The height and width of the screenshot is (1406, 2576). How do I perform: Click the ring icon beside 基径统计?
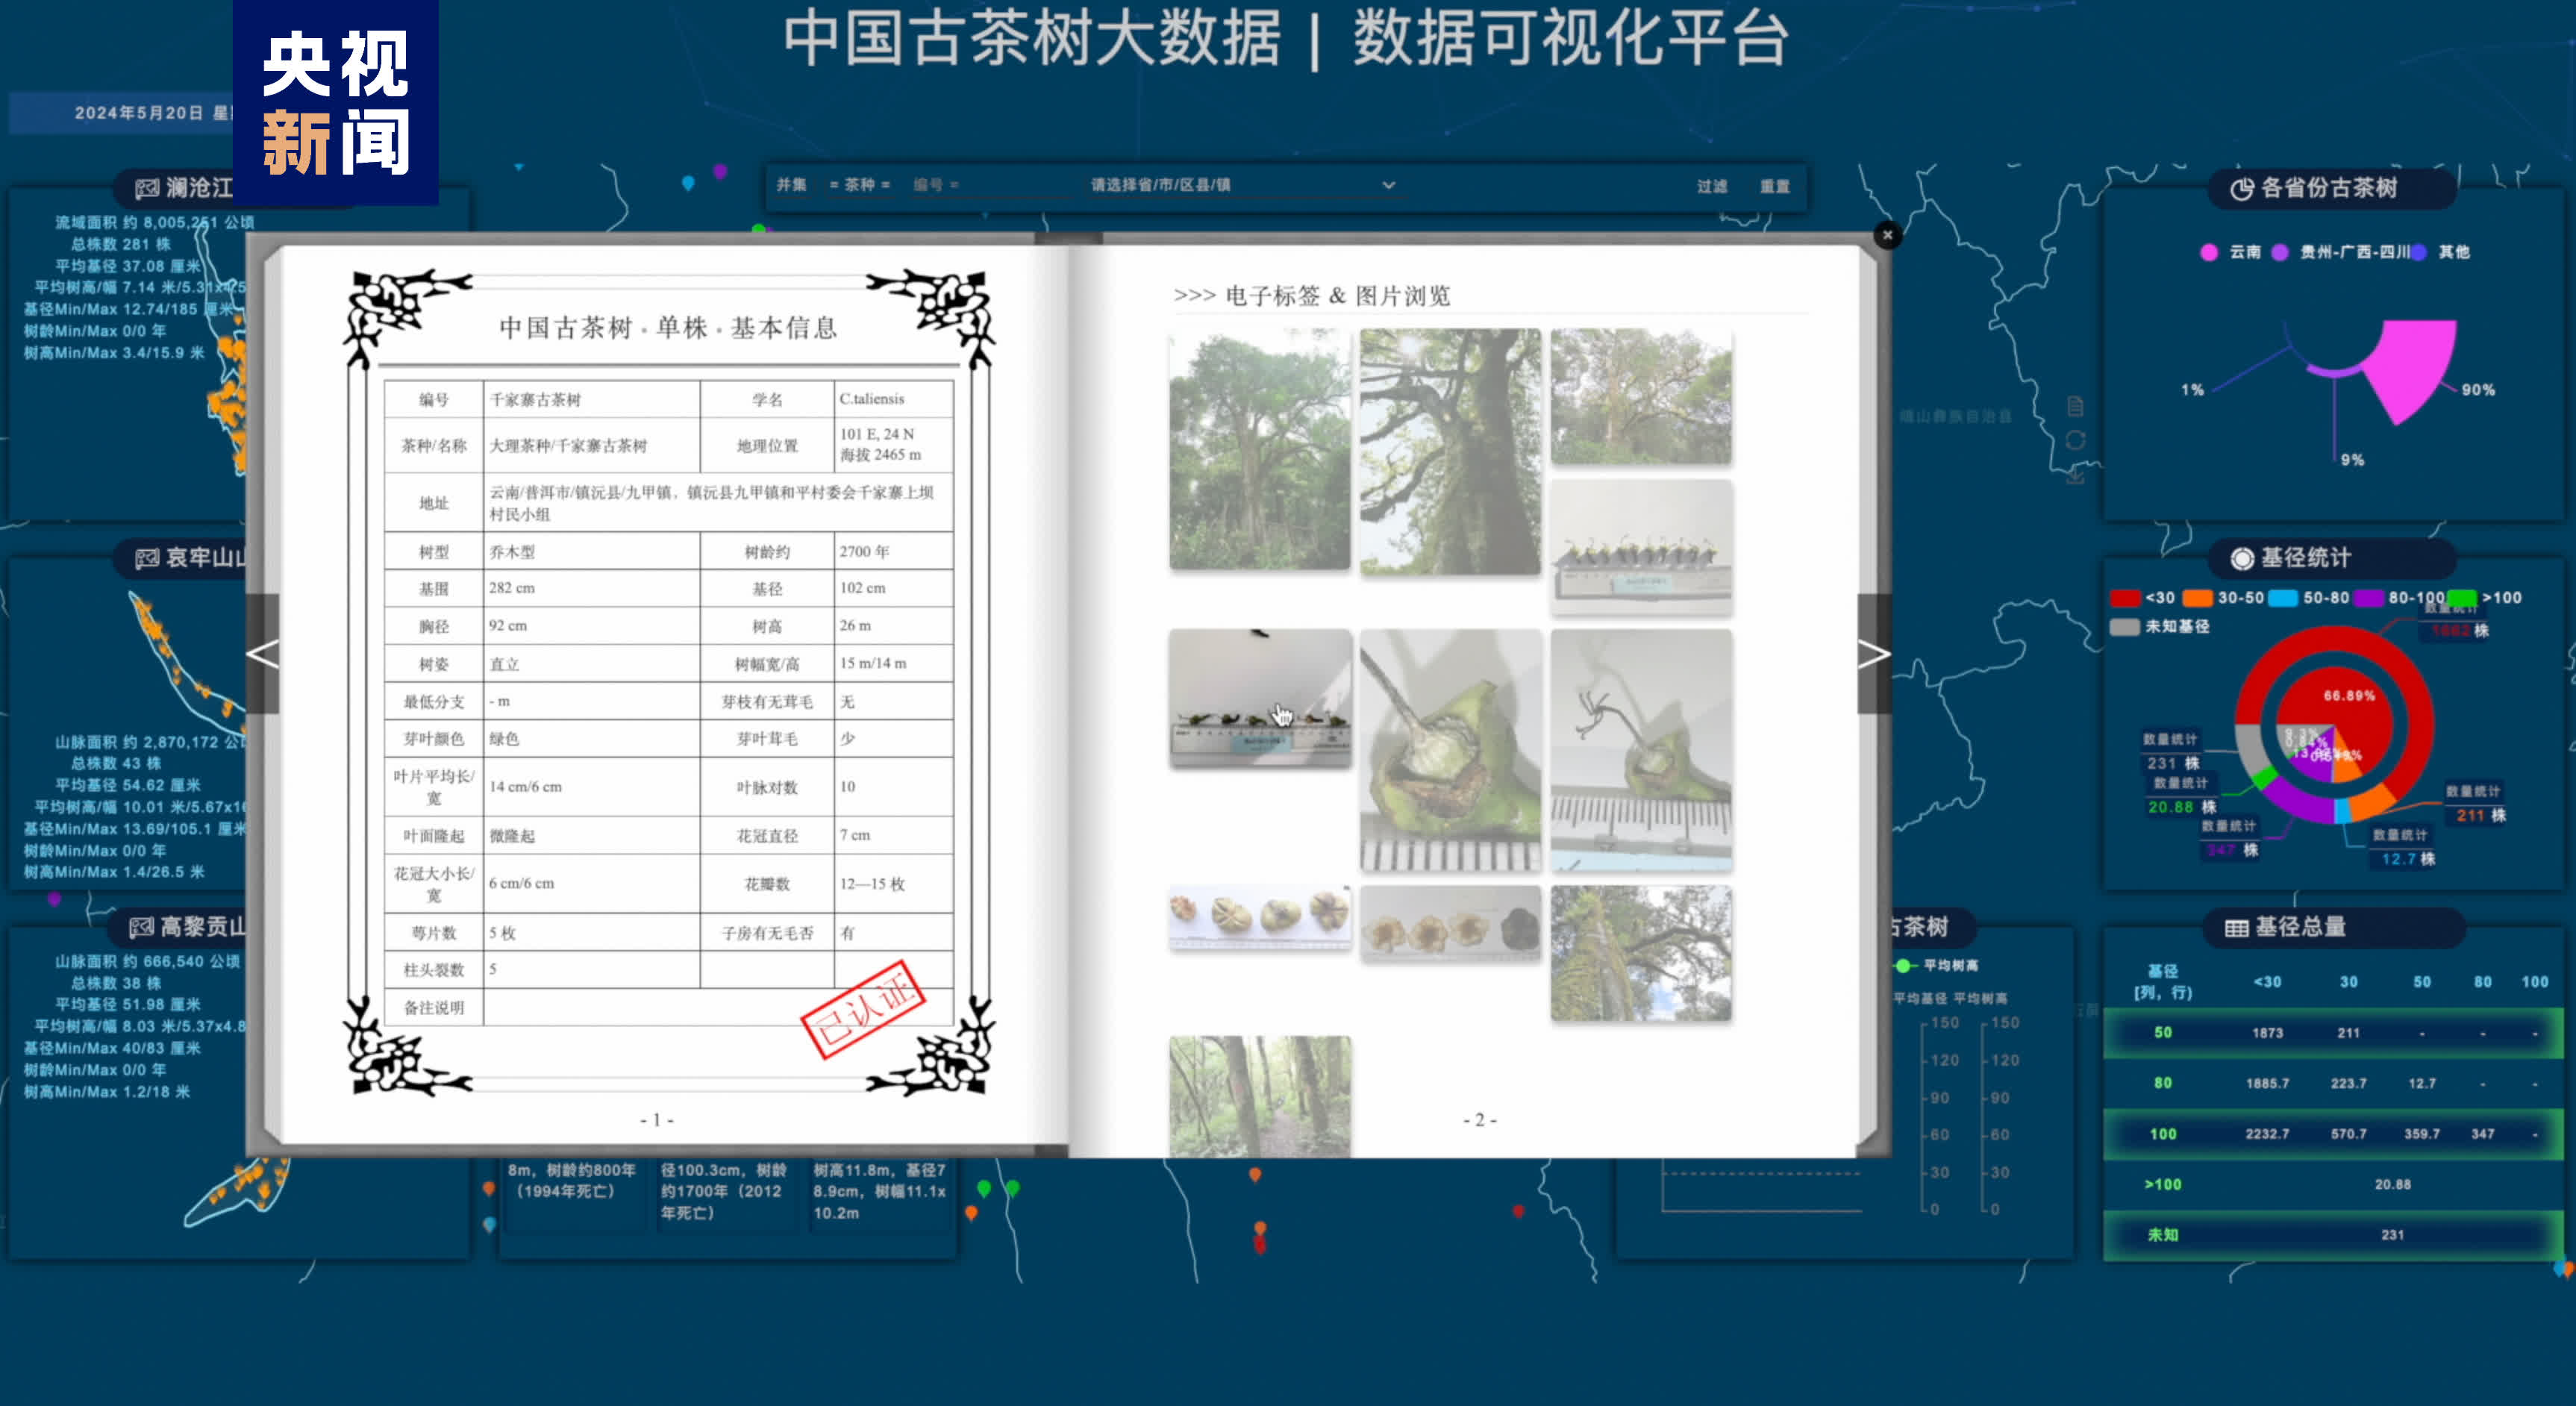[x=2242, y=558]
